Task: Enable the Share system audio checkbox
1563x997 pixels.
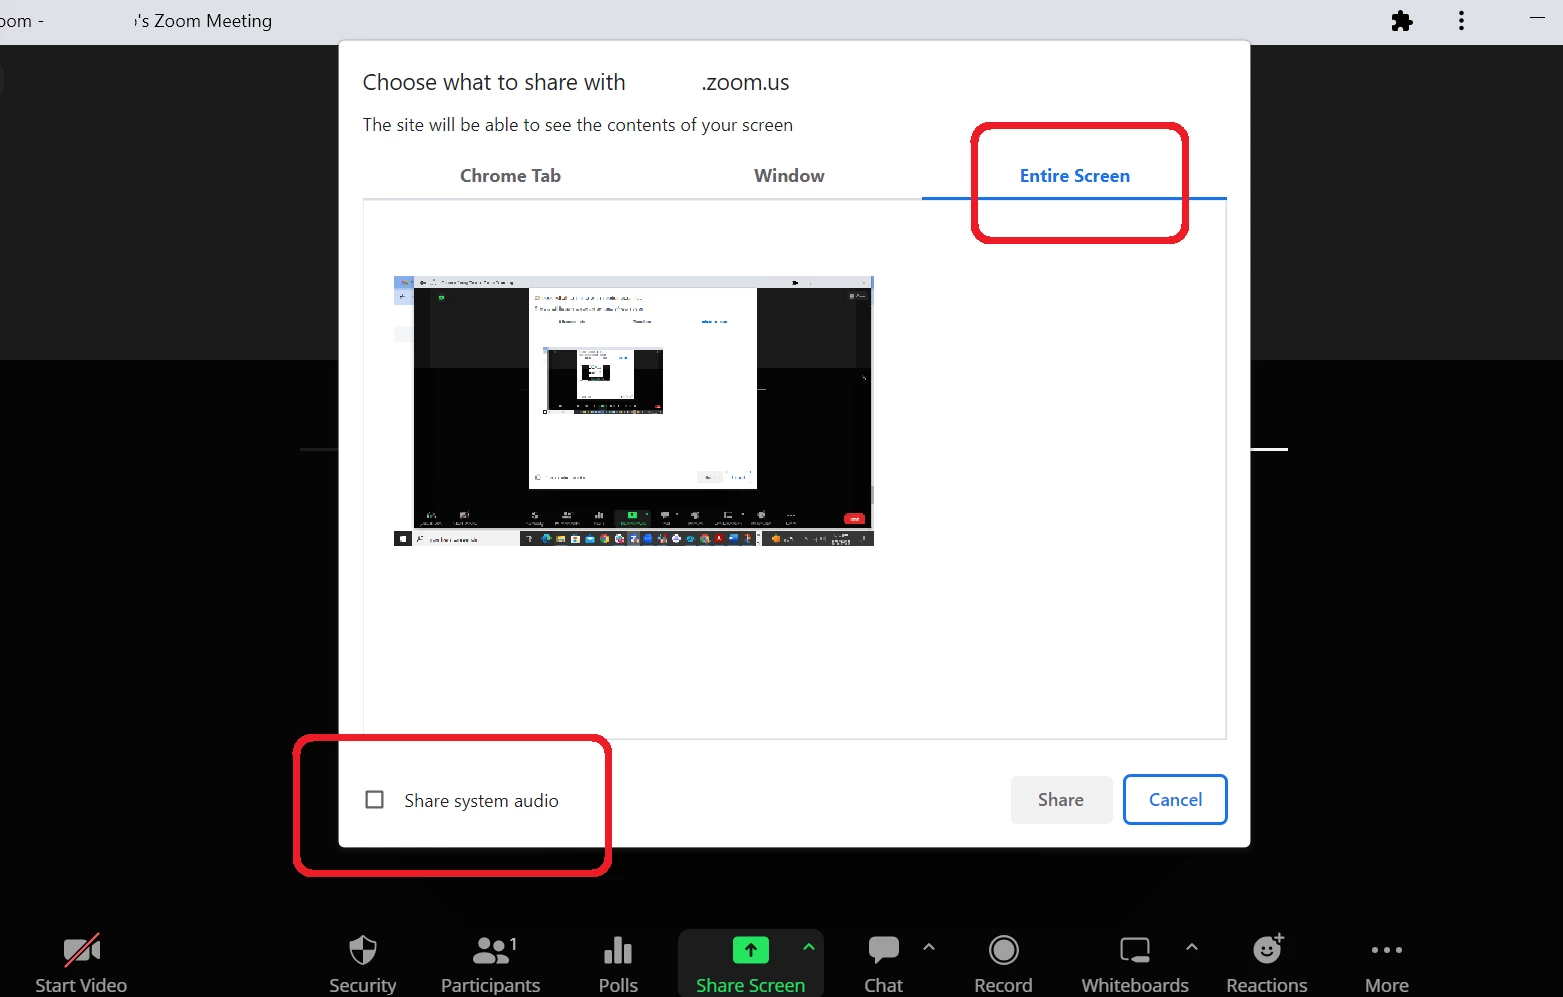Action: click(375, 800)
